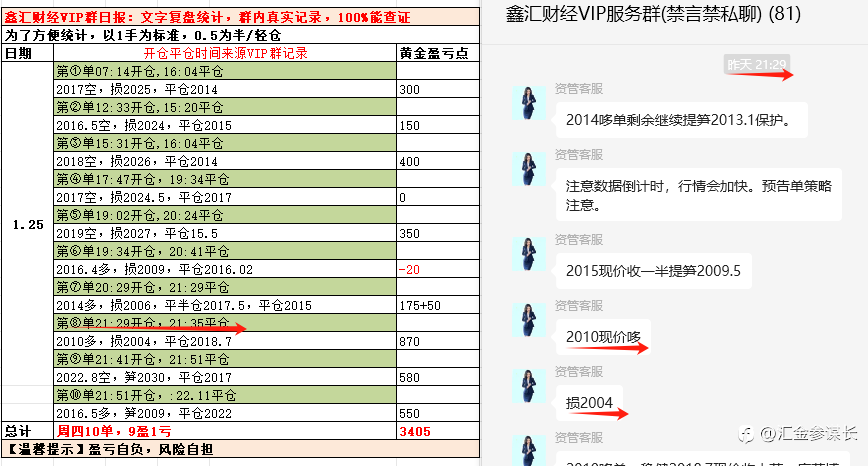The height and width of the screenshot is (466, 868).
Task: Click sender name 资管客服 above '注意数据倒计时' message
Action: click(578, 154)
